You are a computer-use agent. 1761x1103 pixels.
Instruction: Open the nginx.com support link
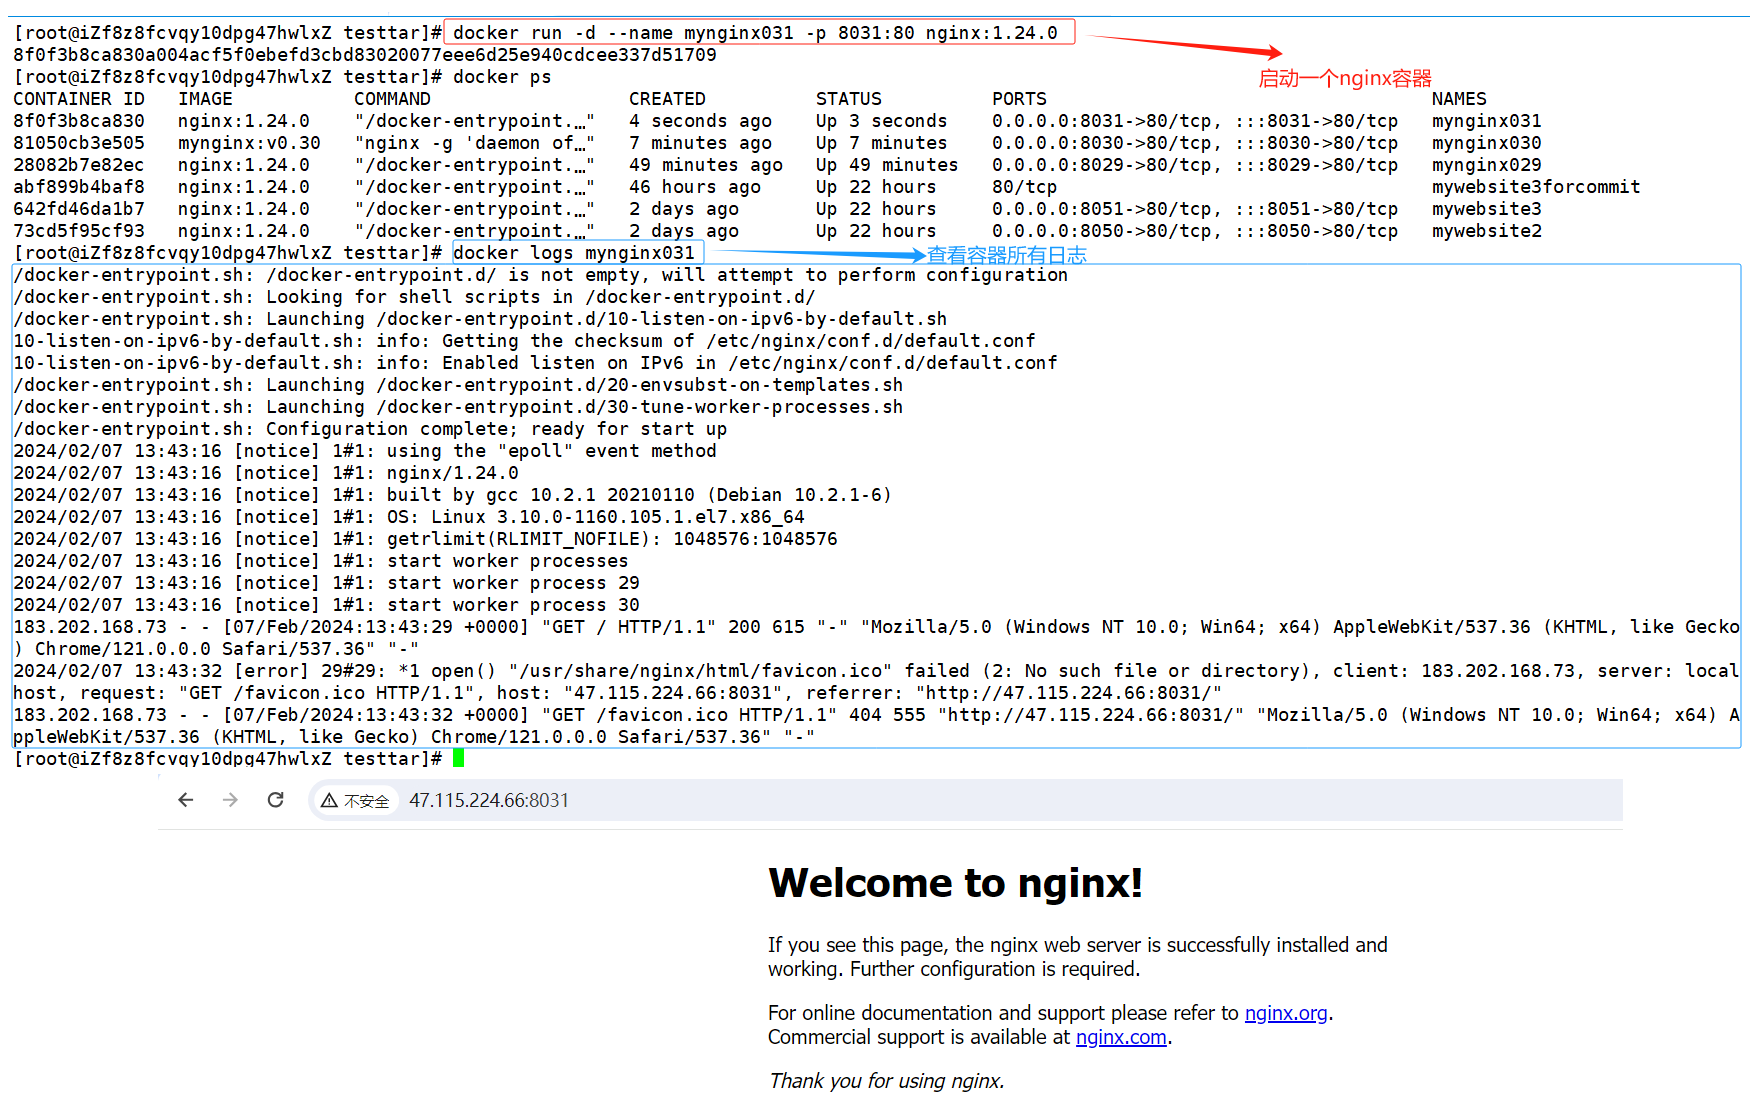point(1121,1037)
